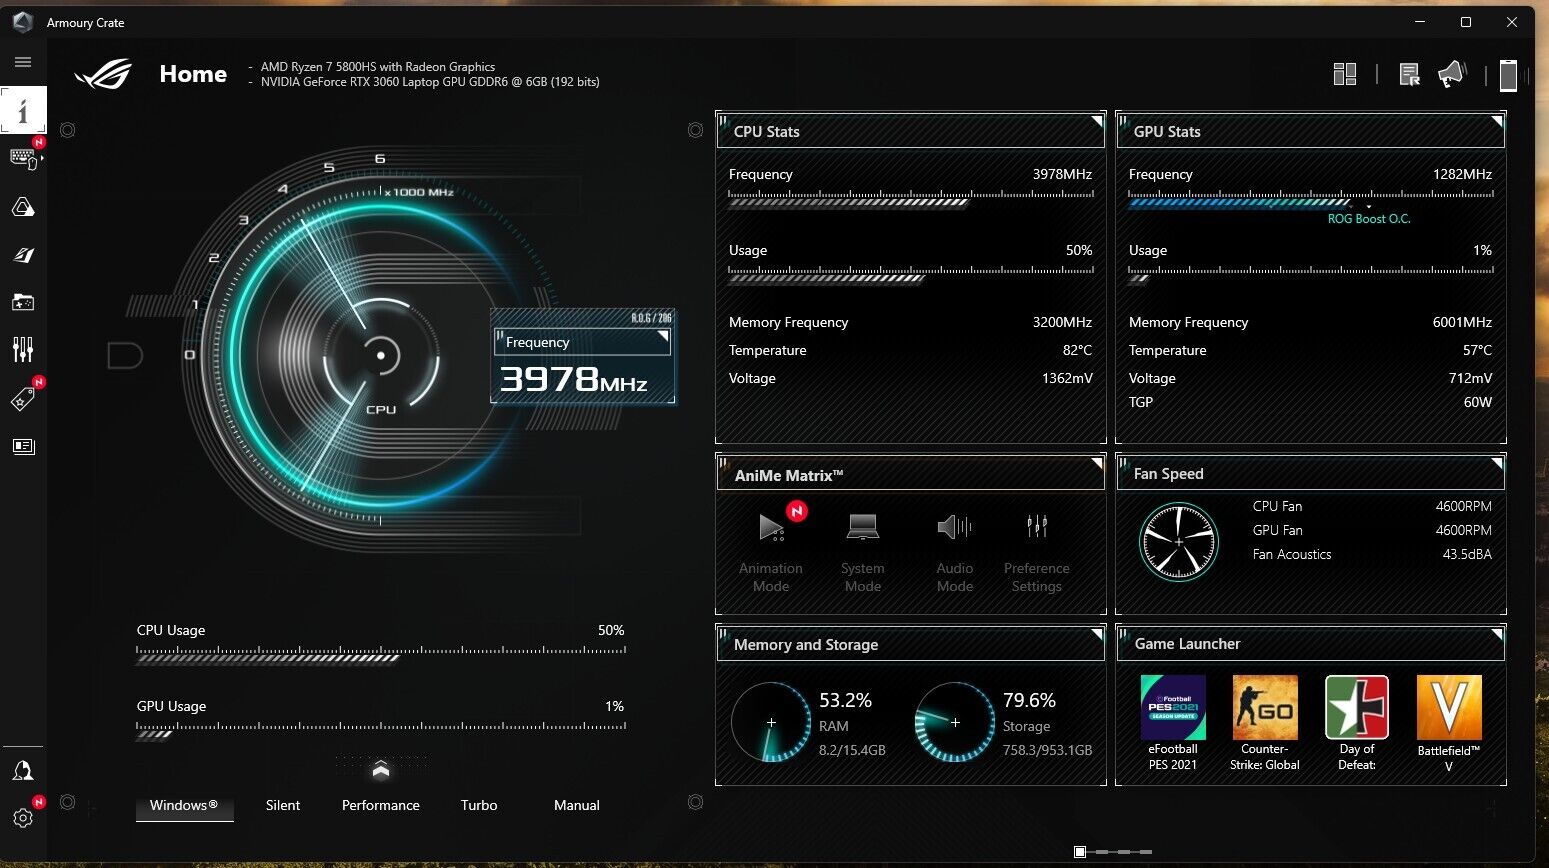Open Settings gear icon in sidebar
Screen dimensions: 1549x868
click(23, 817)
